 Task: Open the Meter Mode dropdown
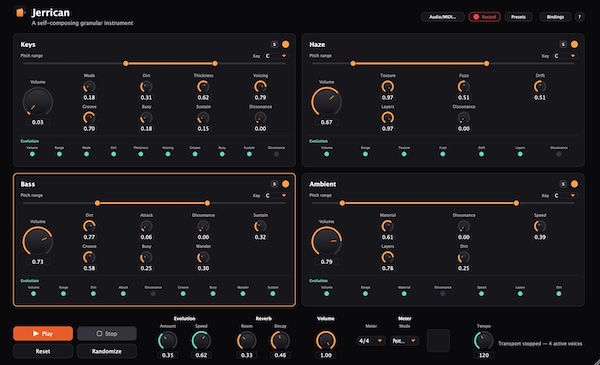[404, 341]
